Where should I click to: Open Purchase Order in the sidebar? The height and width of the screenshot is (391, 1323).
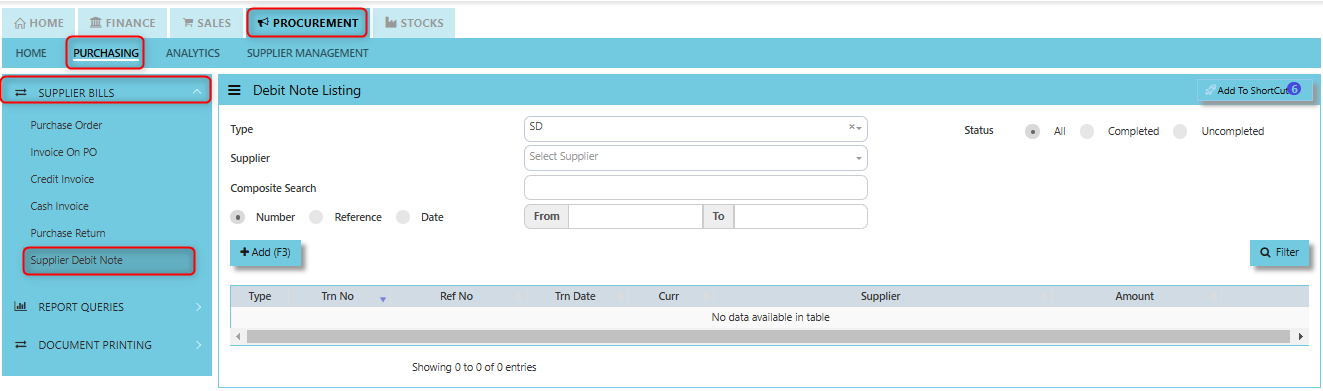(66, 125)
